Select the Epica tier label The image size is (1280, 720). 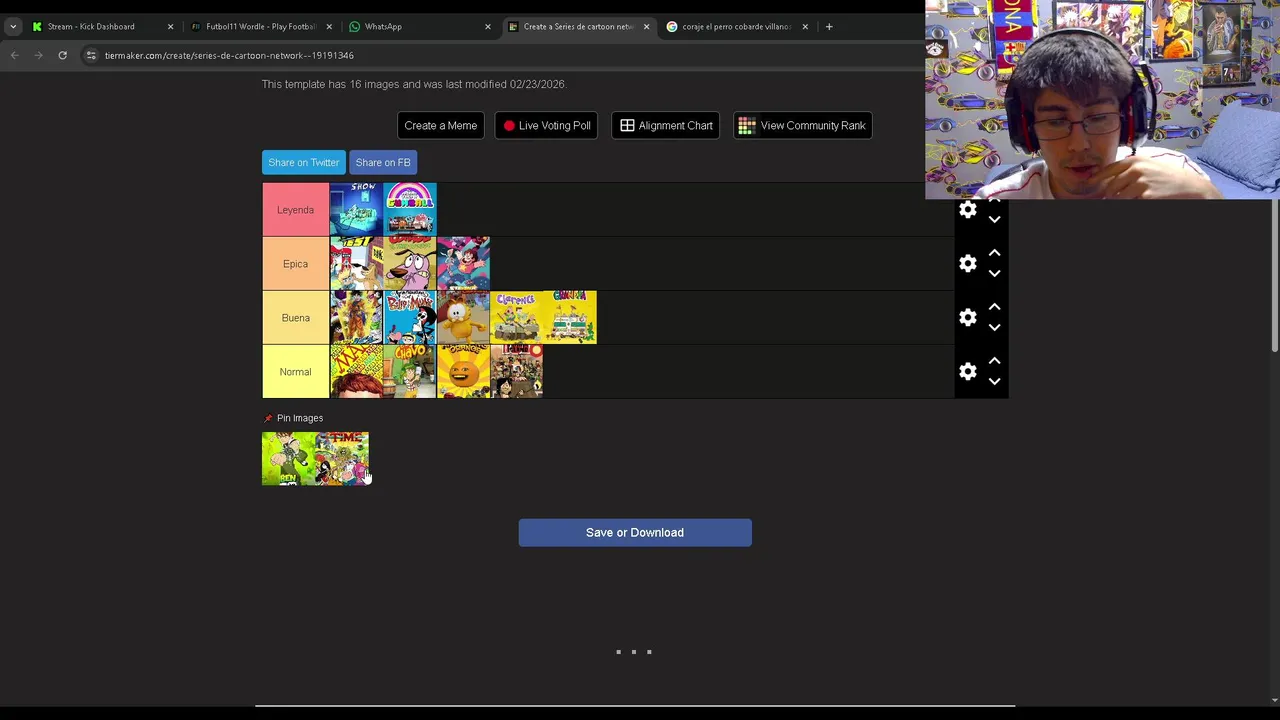click(x=295, y=264)
